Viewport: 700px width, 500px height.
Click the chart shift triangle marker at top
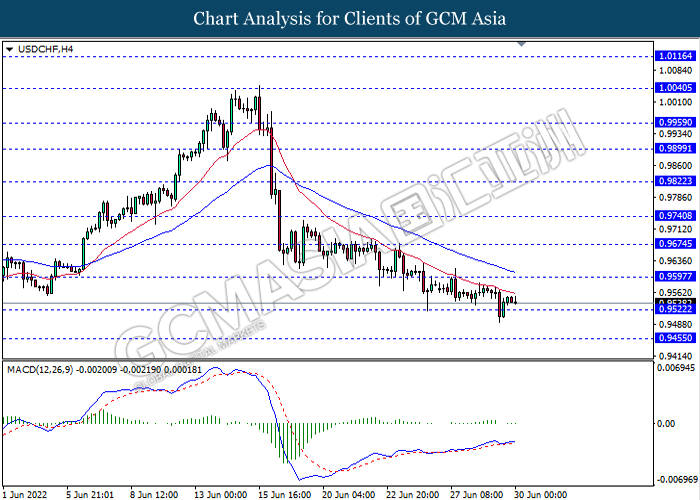click(521, 44)
